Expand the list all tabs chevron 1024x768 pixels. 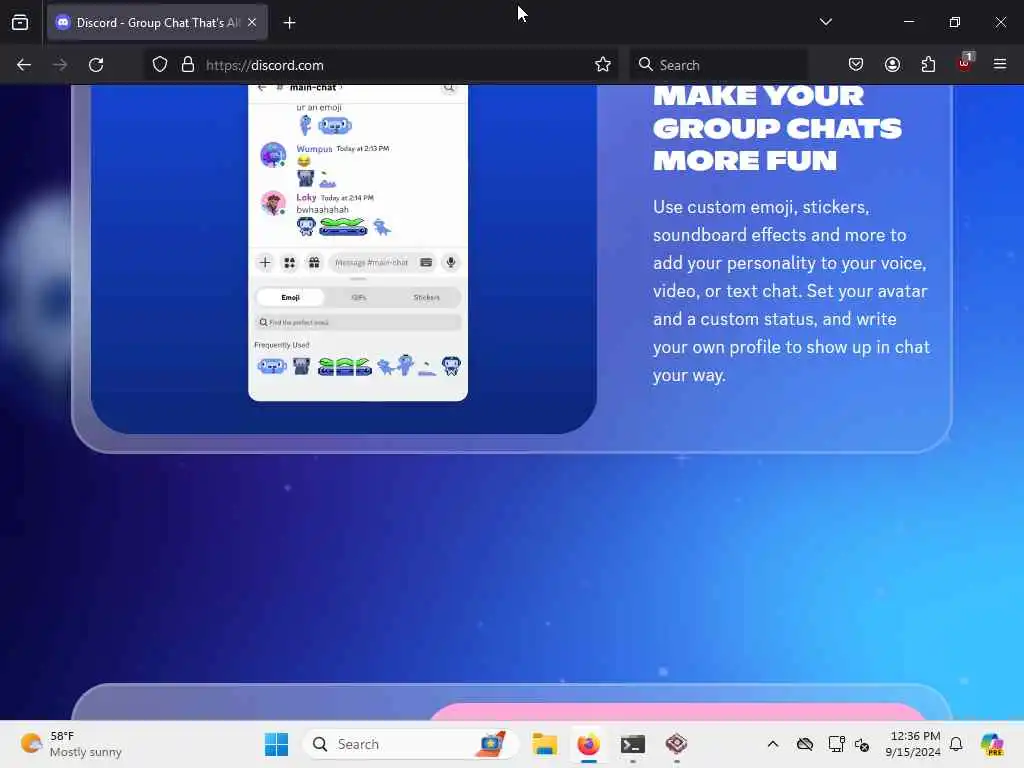(x=825, y=22)
